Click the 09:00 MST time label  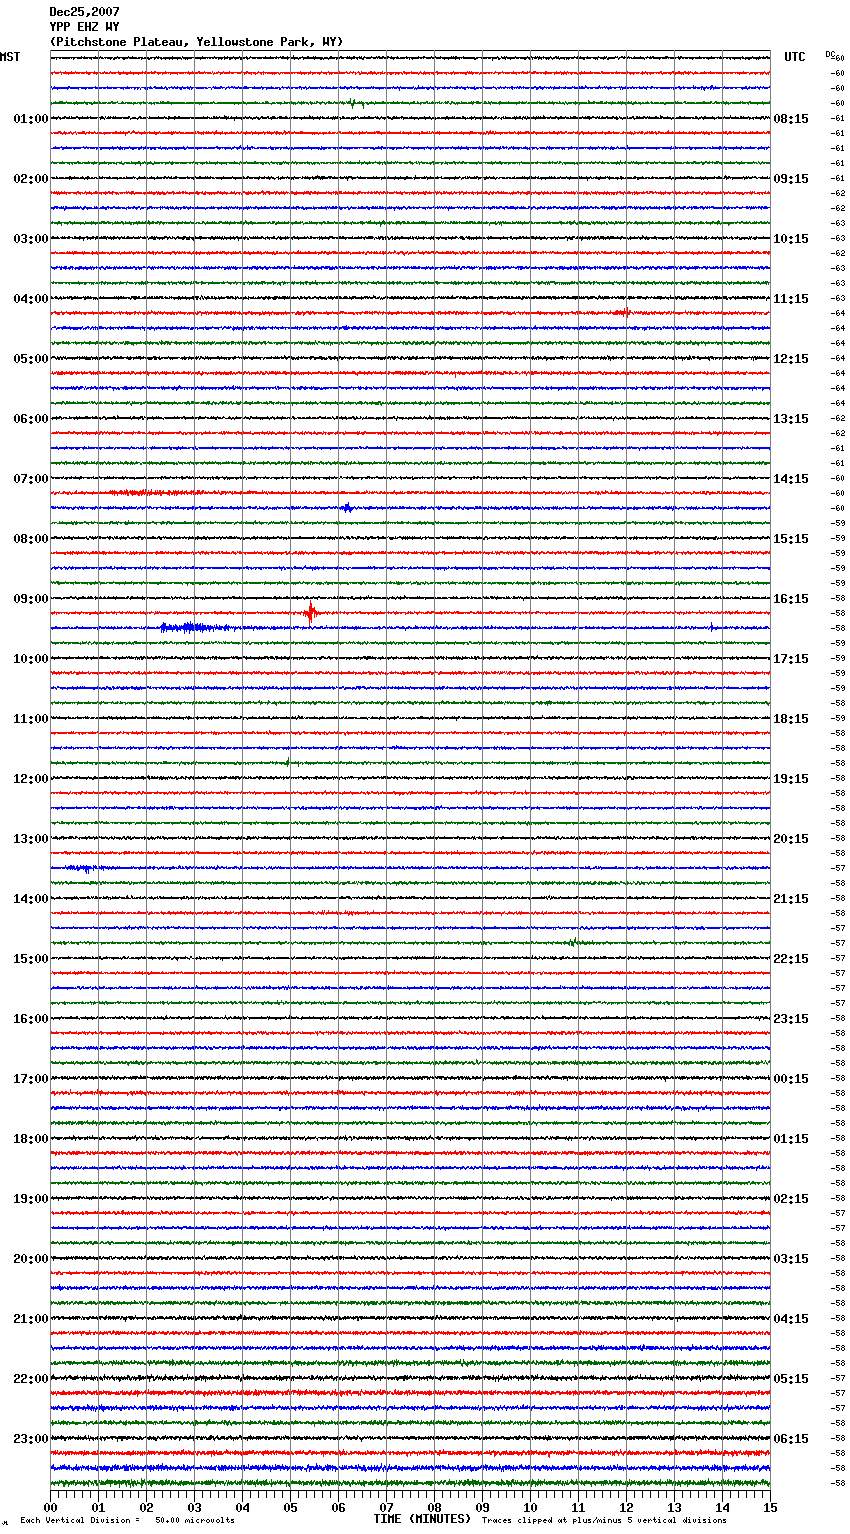pyautogui.click(x=31, y=599)
